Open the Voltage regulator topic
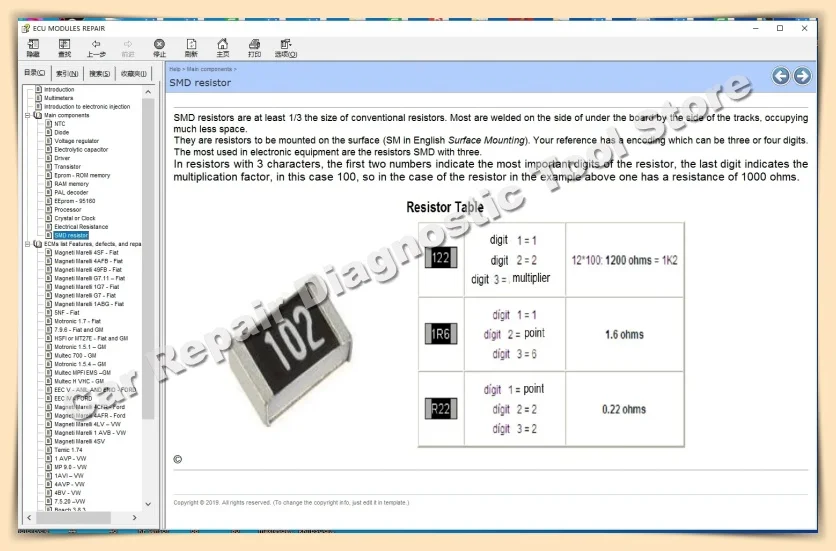The image size is (836, 551). (76, 141)
